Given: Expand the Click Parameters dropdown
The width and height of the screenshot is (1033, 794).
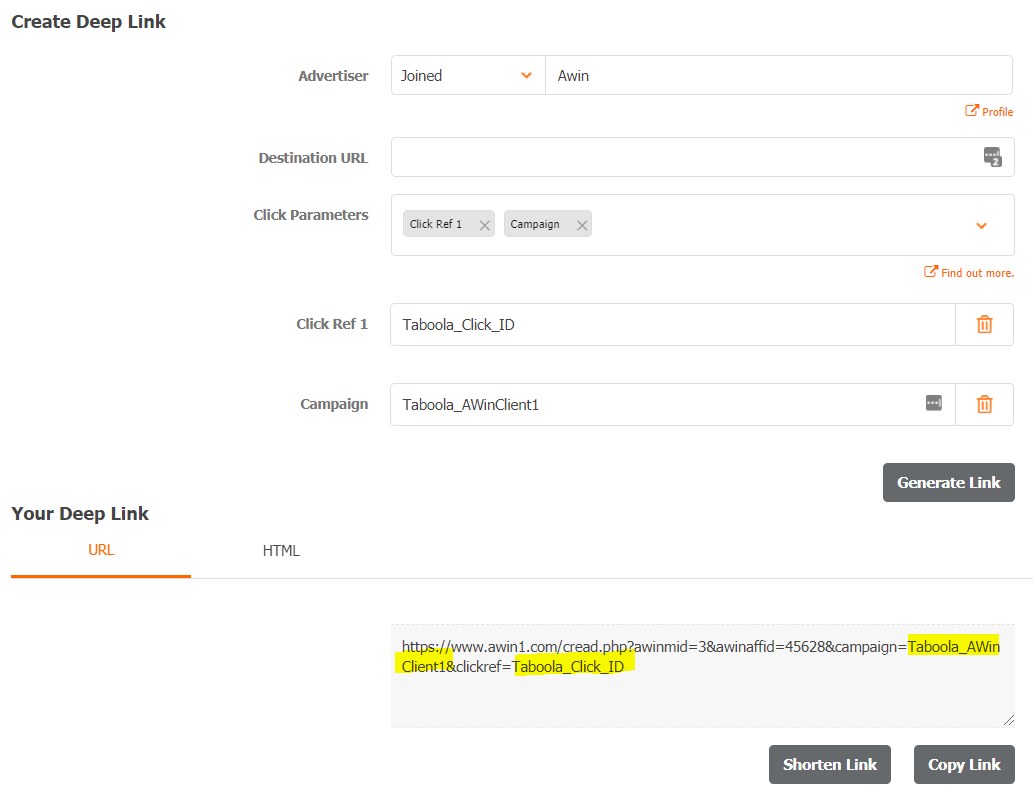Looking at the screenshot, I should click(979, 225).
